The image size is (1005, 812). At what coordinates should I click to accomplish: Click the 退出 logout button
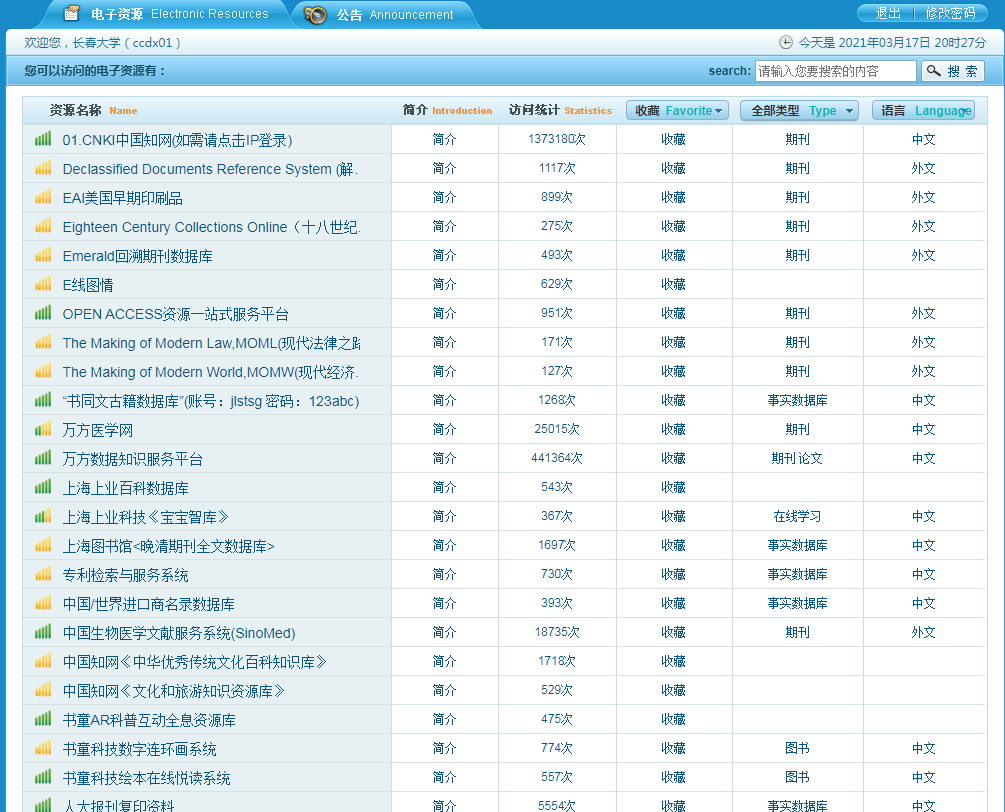pos(888,13)
